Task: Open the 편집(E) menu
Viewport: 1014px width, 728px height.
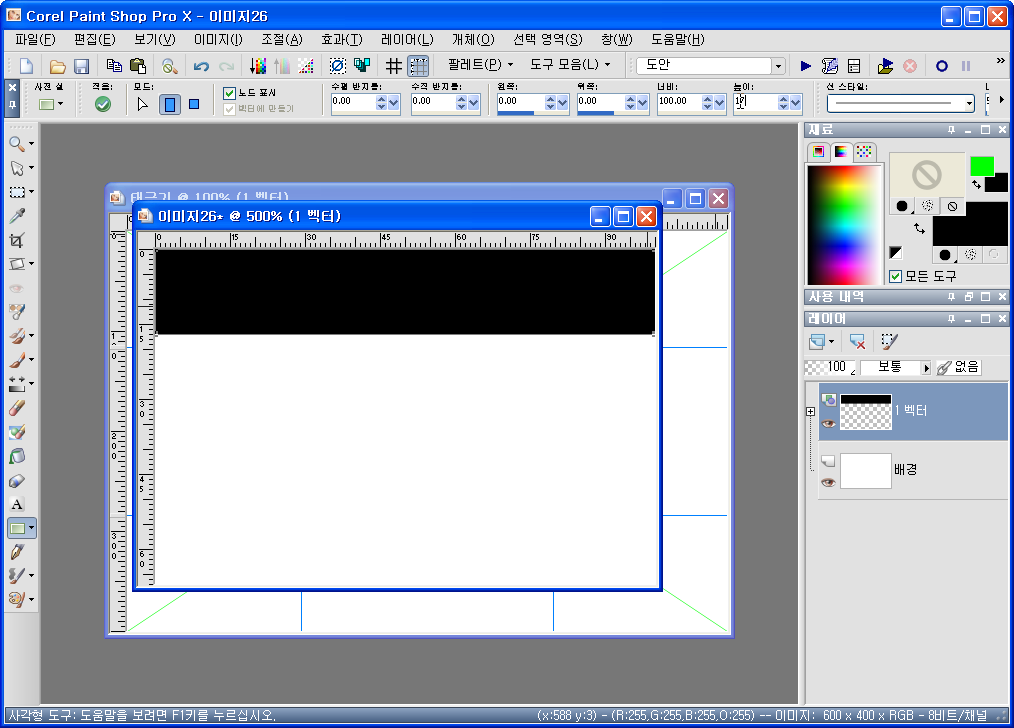Action: pyautogui.click(x=94, y=39)
